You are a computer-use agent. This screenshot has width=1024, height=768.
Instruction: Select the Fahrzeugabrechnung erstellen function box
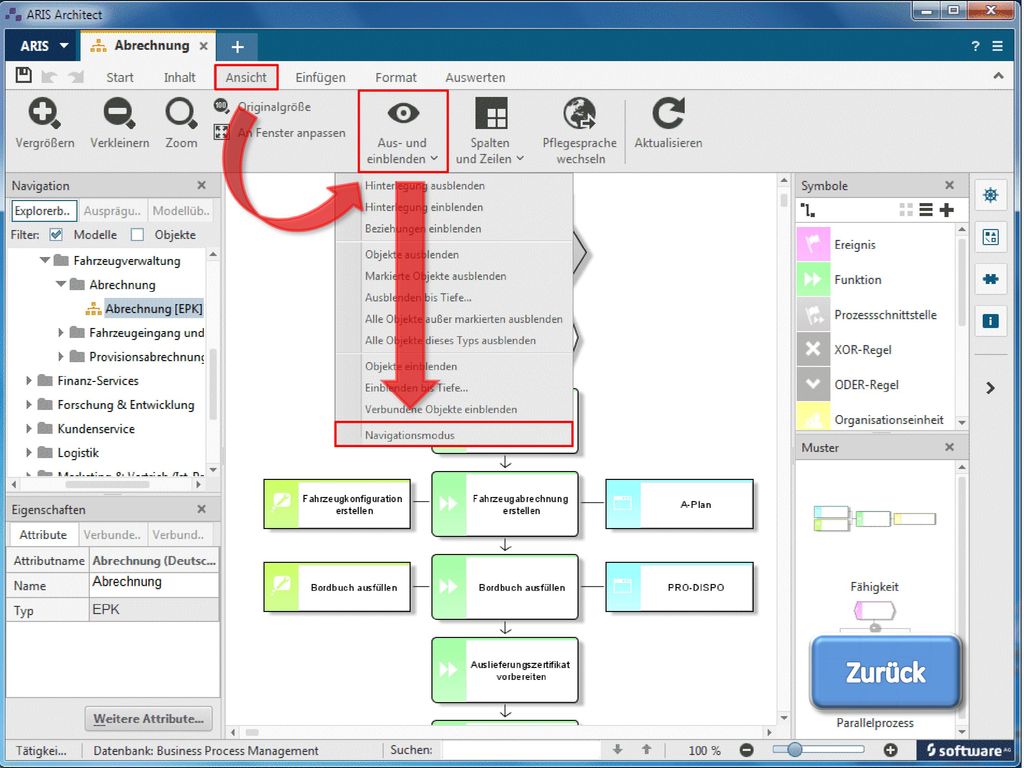[505, 504]
